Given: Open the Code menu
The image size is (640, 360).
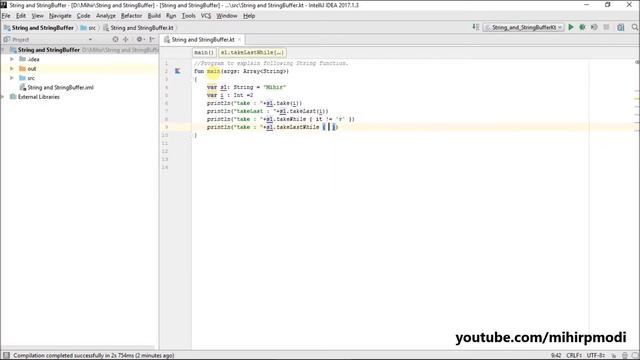Looking at the screenshot, I should click(x=84, y=16).
